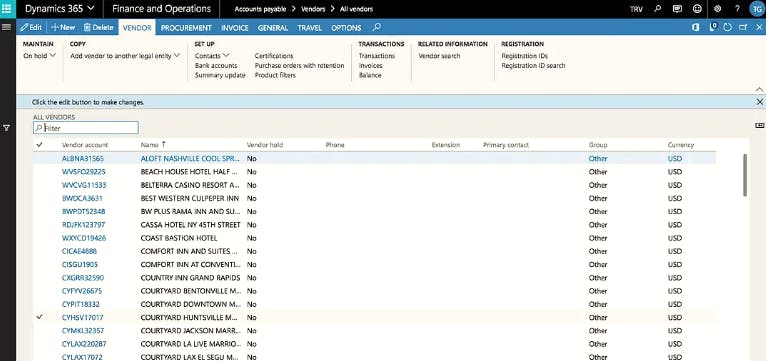The height and width of the screenshot is (361, 766).
Task: Open the help question mark icon
Action: pos(737,9)
